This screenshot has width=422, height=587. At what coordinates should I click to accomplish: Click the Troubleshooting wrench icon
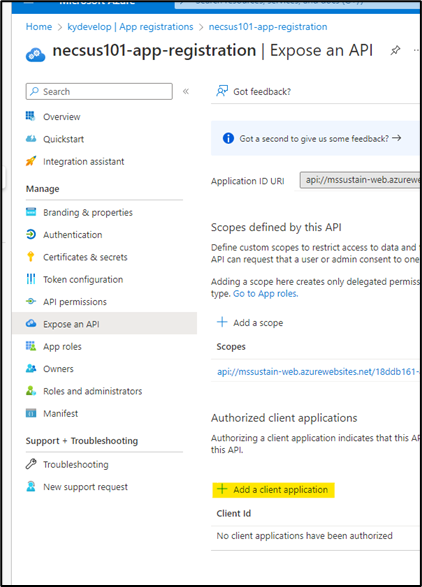click(31, 464)
